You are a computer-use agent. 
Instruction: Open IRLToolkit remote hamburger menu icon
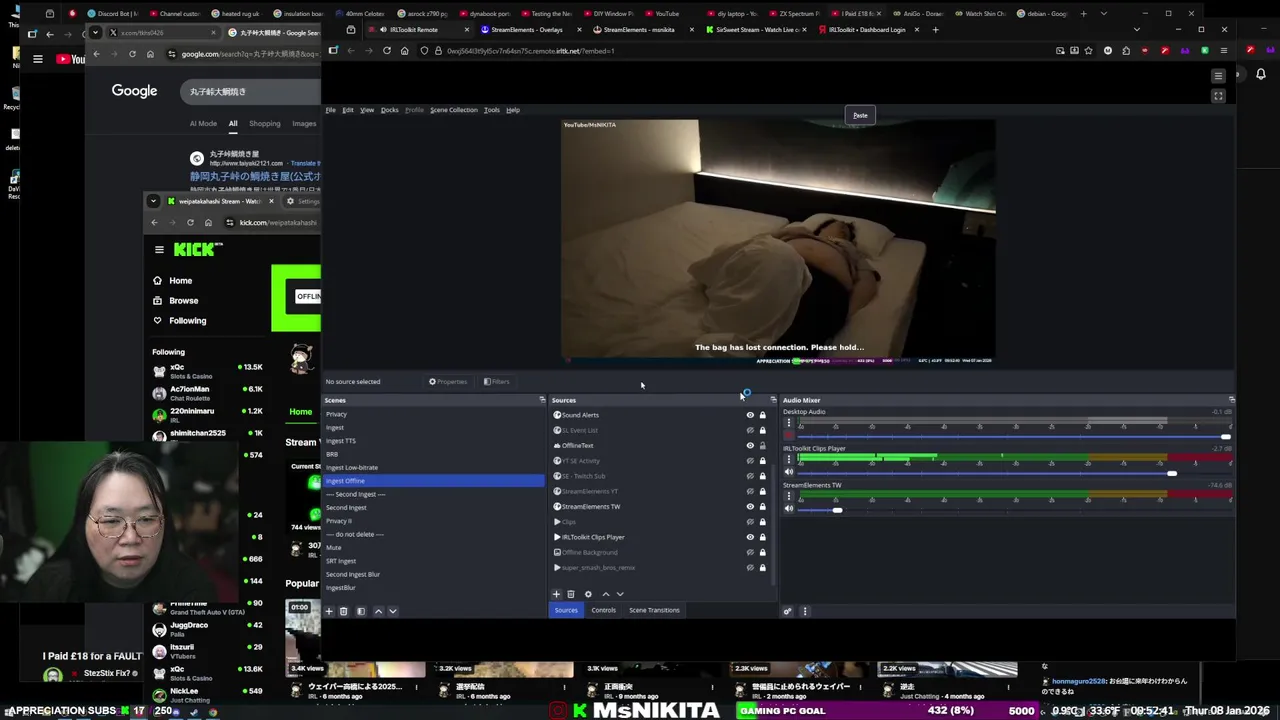pyautogui.click(x=1218, y=76)
